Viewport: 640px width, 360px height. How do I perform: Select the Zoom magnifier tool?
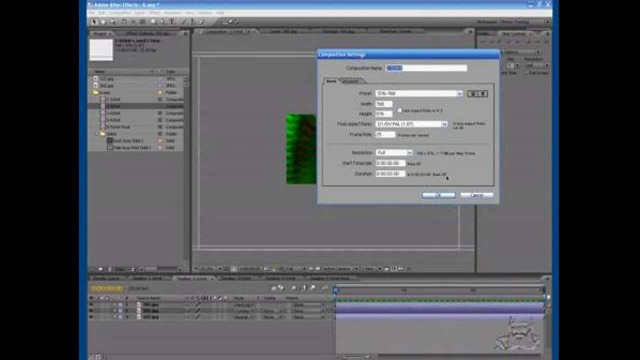(x=112, y=22)
